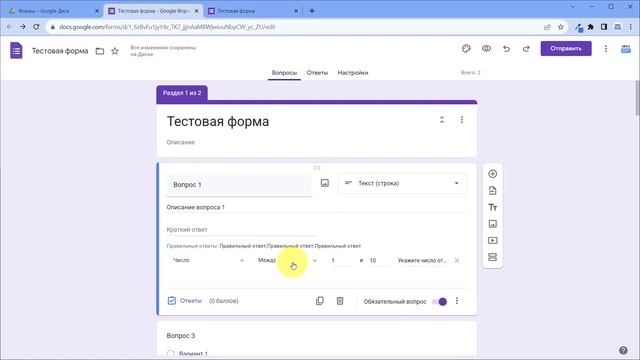Add image to Вопрос 1

[324, 183]
